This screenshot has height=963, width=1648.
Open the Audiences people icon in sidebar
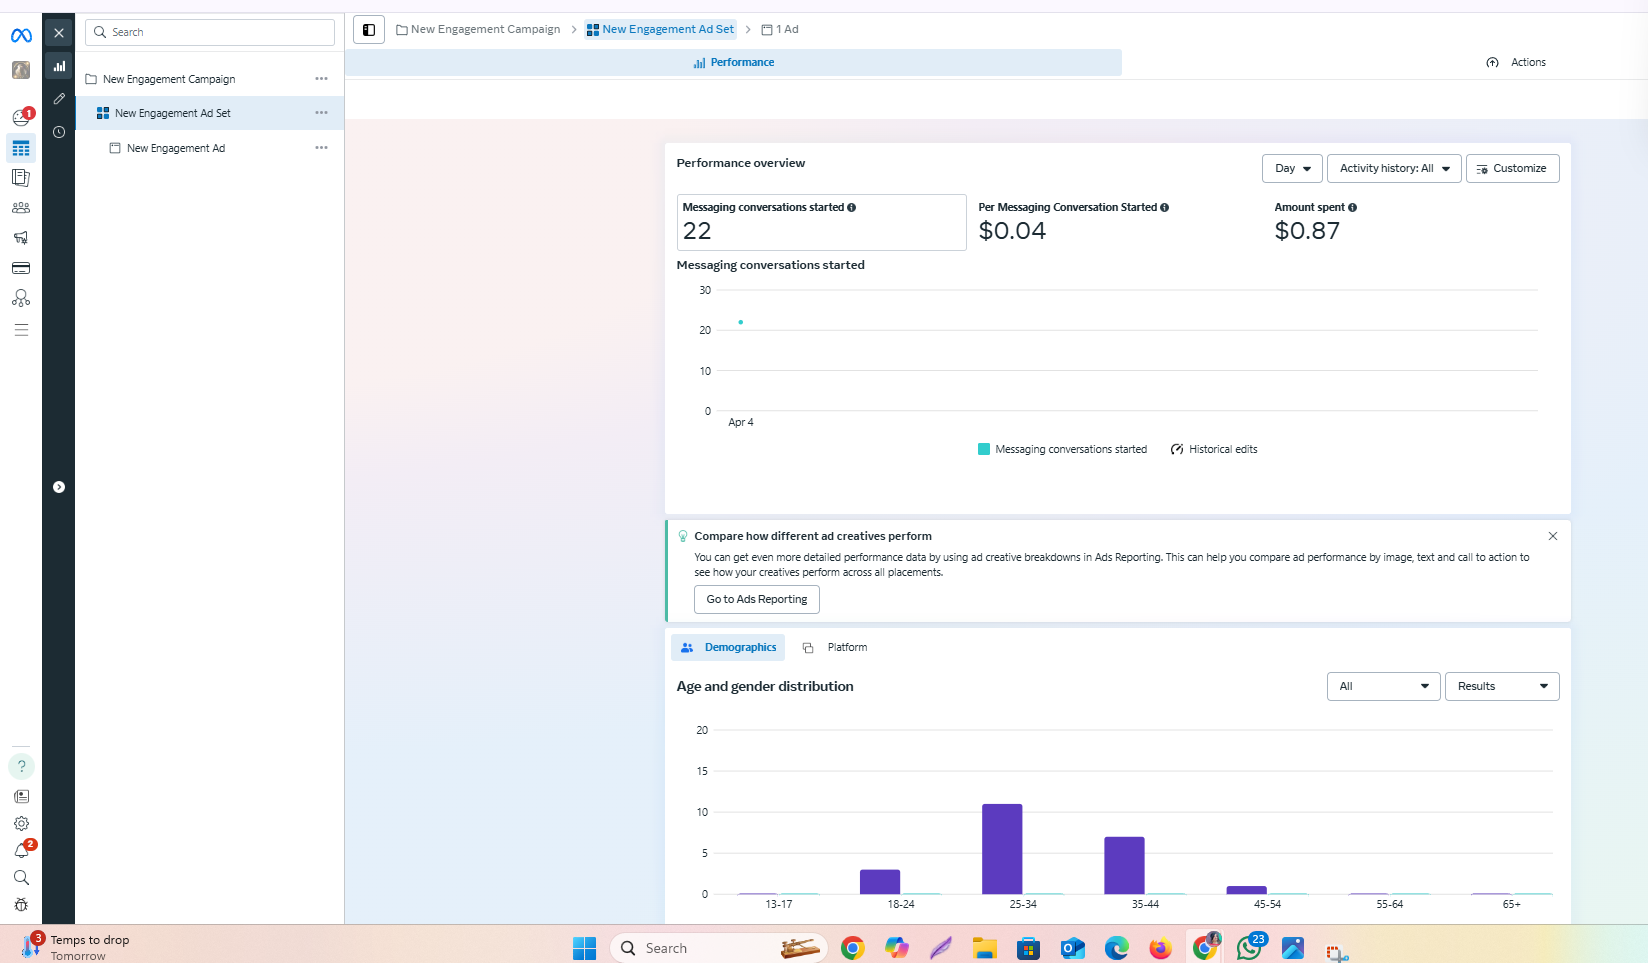21,208
